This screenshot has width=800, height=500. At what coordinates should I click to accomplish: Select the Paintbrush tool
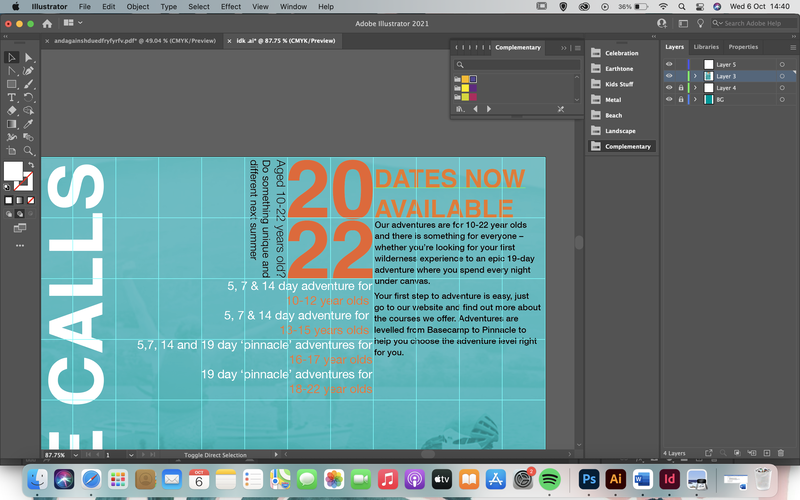29,84
